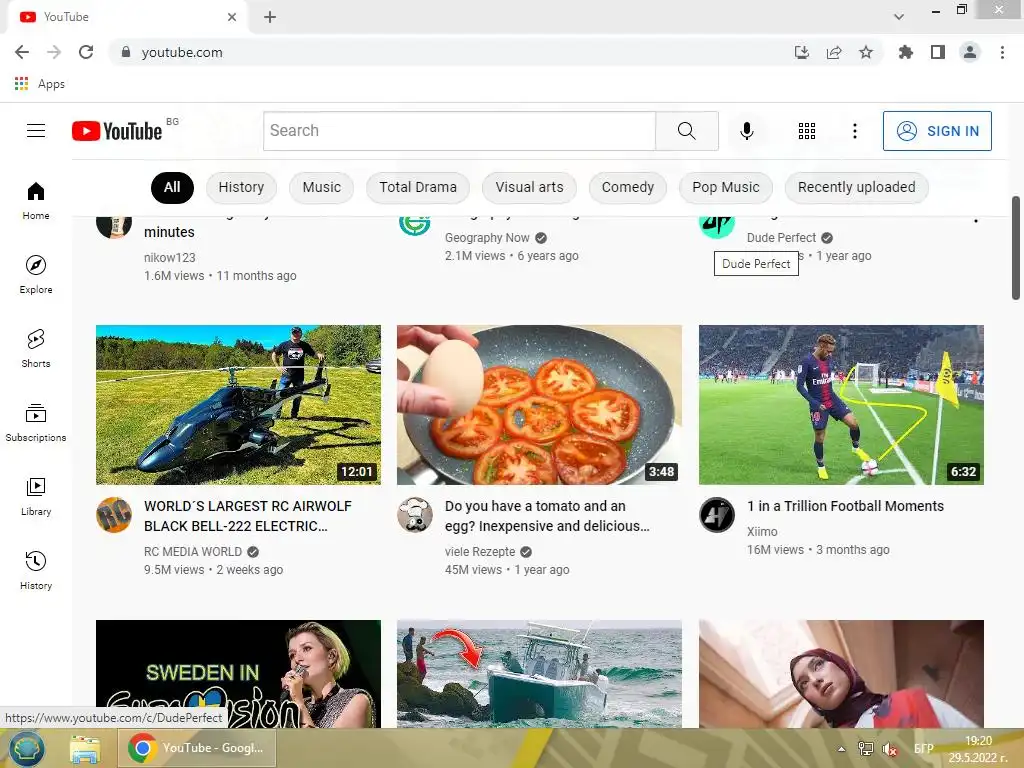Open nikow123 channel link
Viewport: 1024px width, 768px height.
tap(170, 258)
